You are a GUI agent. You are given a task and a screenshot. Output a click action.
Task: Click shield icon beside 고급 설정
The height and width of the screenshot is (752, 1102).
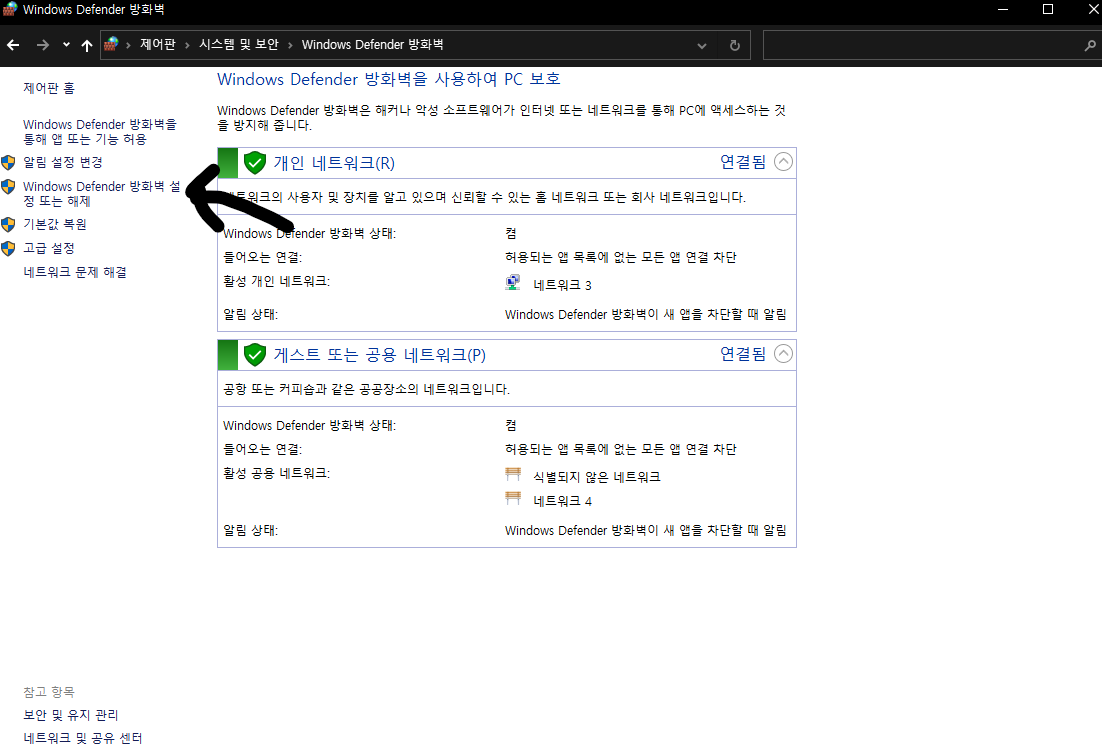(x=8, y=248)
